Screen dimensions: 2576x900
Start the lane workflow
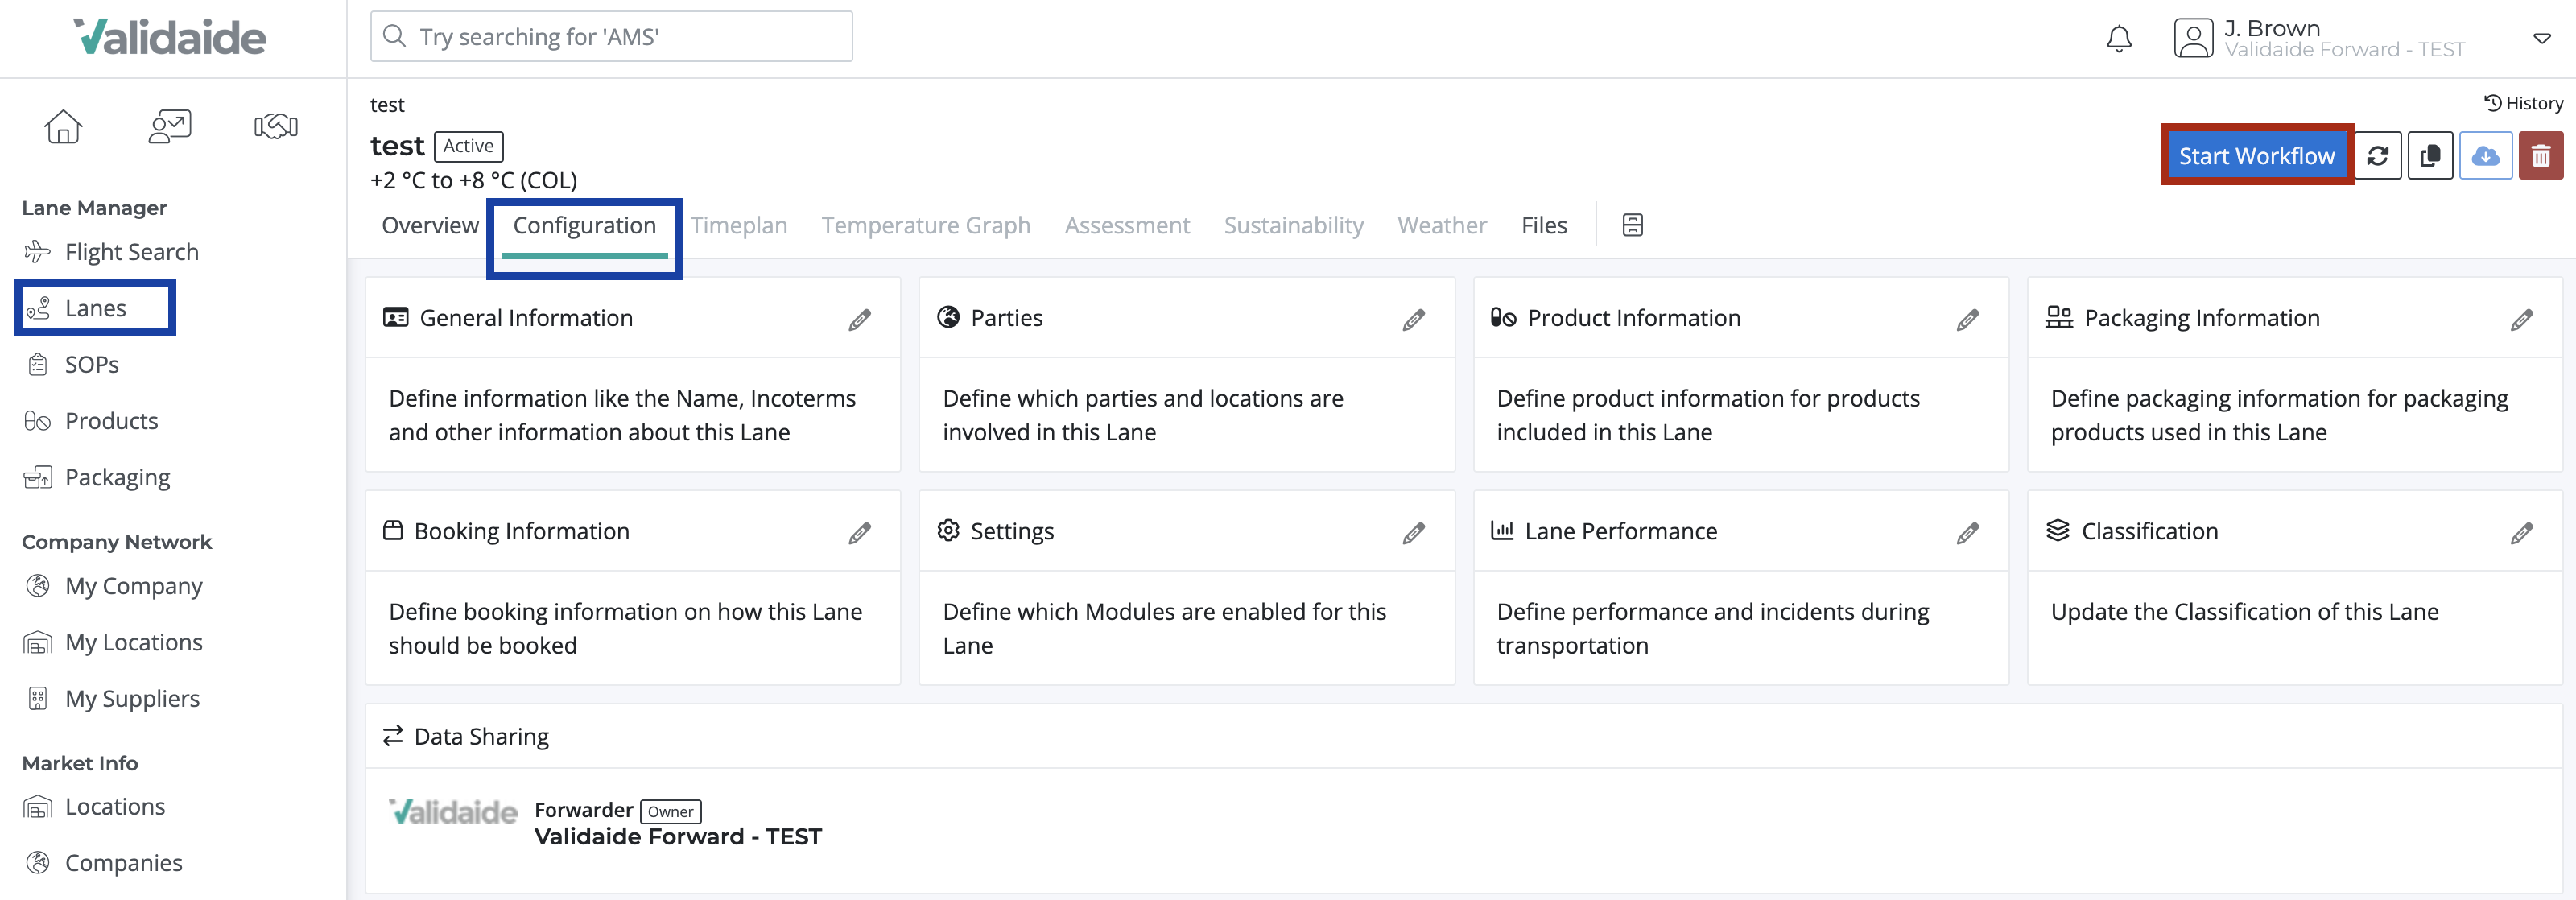(2256, 156)
